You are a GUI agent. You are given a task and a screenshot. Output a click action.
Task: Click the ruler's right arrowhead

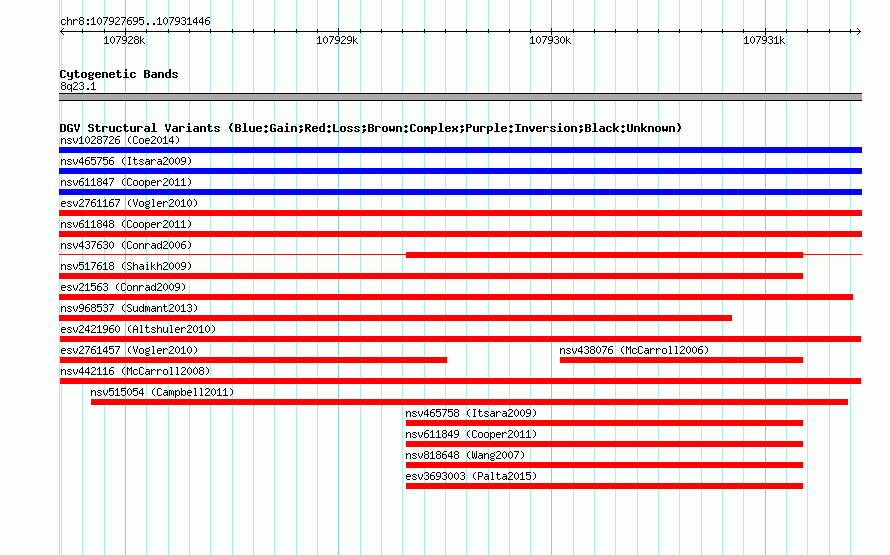point(858,32)
